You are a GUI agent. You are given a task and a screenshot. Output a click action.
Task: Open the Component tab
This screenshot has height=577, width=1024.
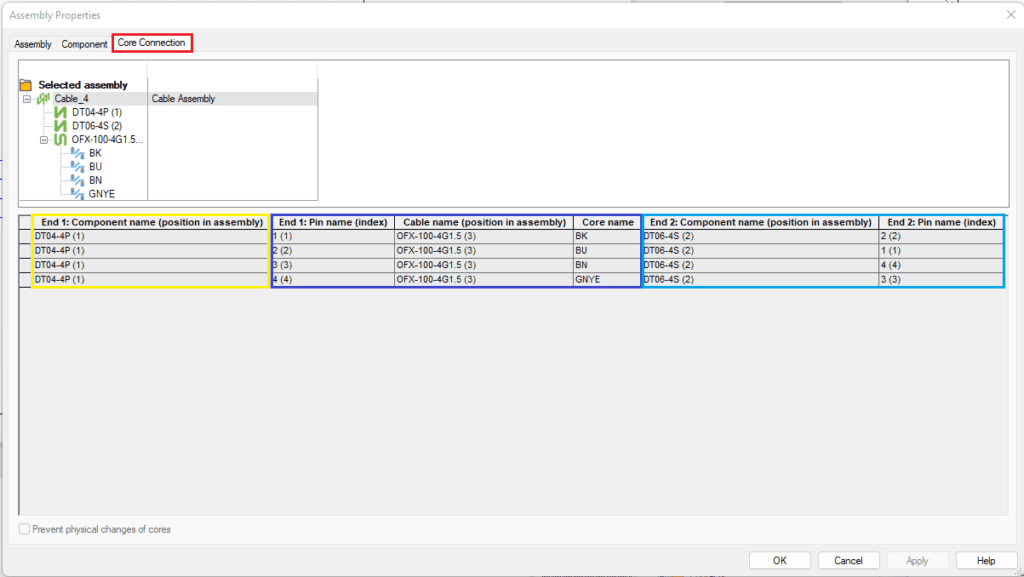(x=84, y=45)
